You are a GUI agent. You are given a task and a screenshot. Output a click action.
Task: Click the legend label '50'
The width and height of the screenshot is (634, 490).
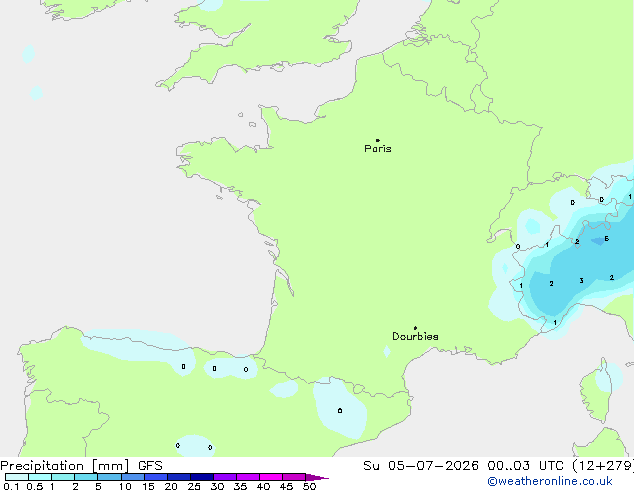309,486
